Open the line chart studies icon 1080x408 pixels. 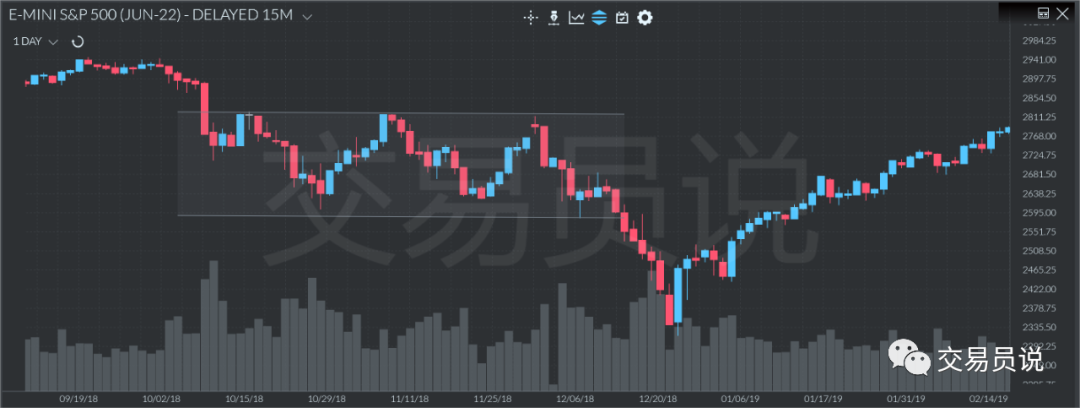click(x=577, y=17)
